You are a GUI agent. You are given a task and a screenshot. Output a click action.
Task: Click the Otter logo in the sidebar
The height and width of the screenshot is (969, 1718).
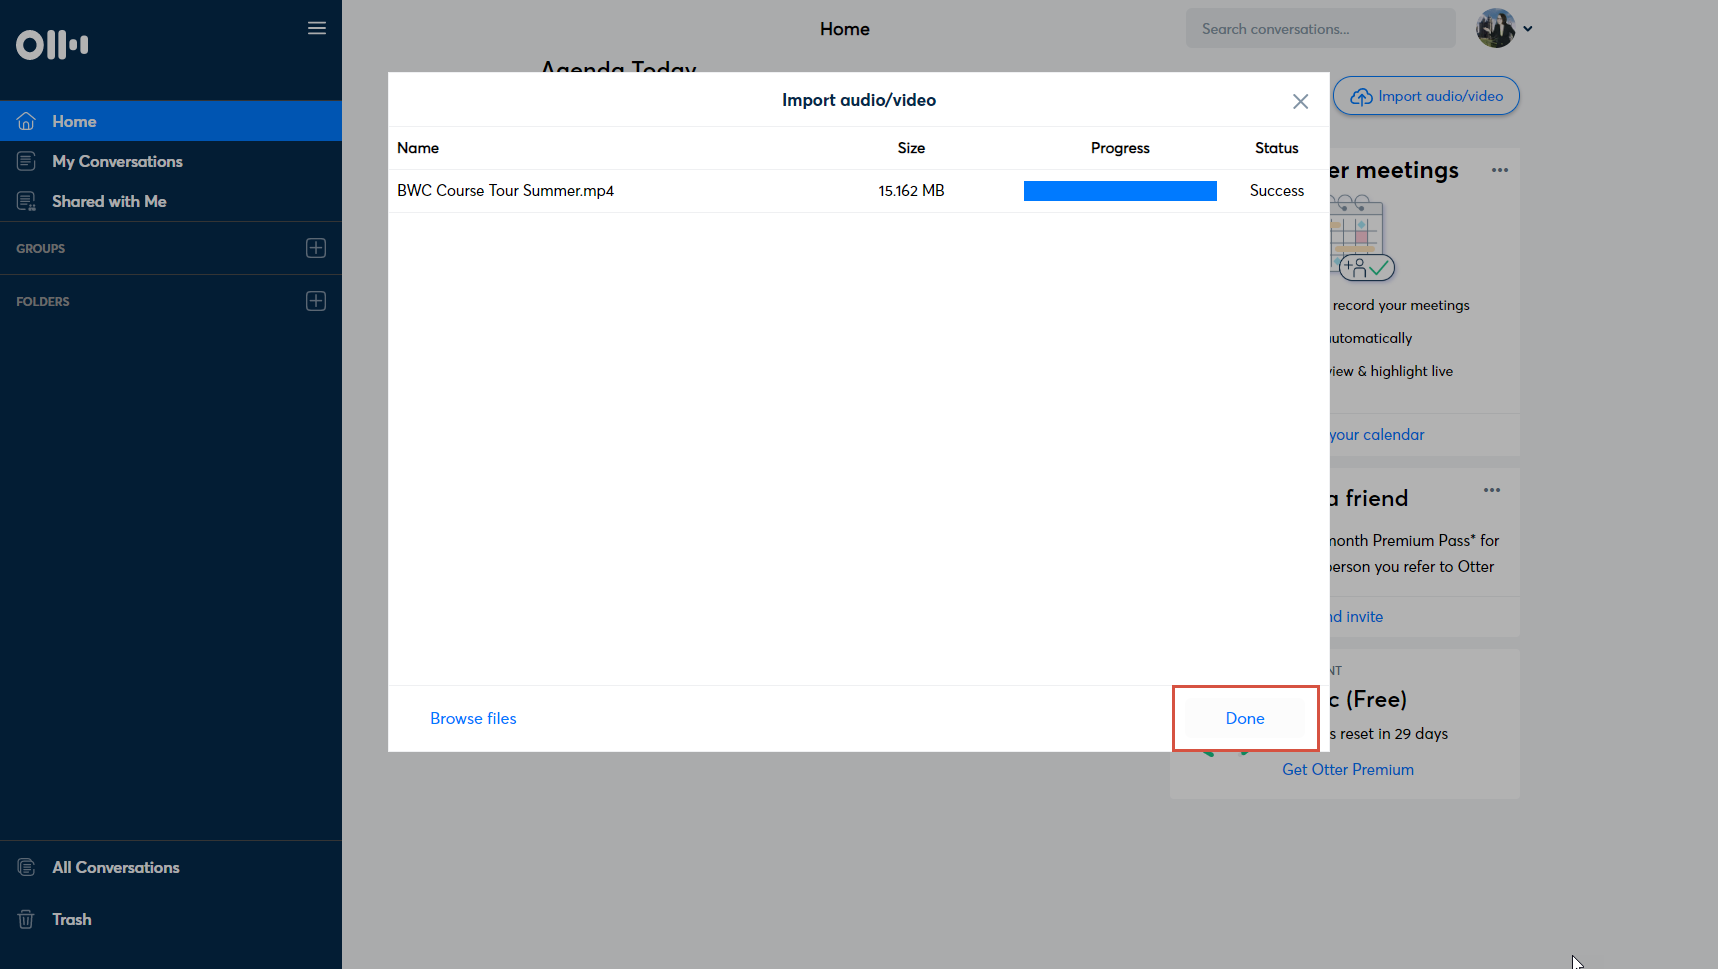(x=52, y=45)
